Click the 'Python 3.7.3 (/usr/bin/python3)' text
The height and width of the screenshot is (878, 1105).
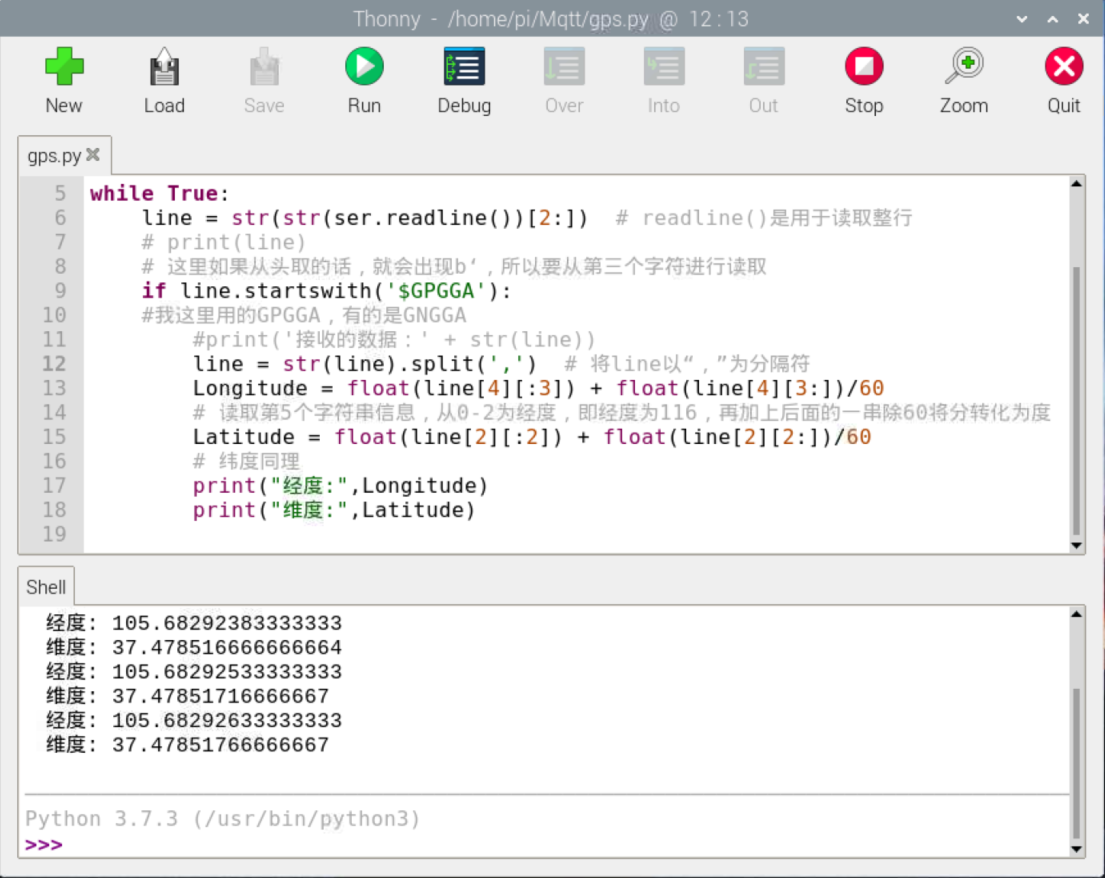(x=223, y=819)
